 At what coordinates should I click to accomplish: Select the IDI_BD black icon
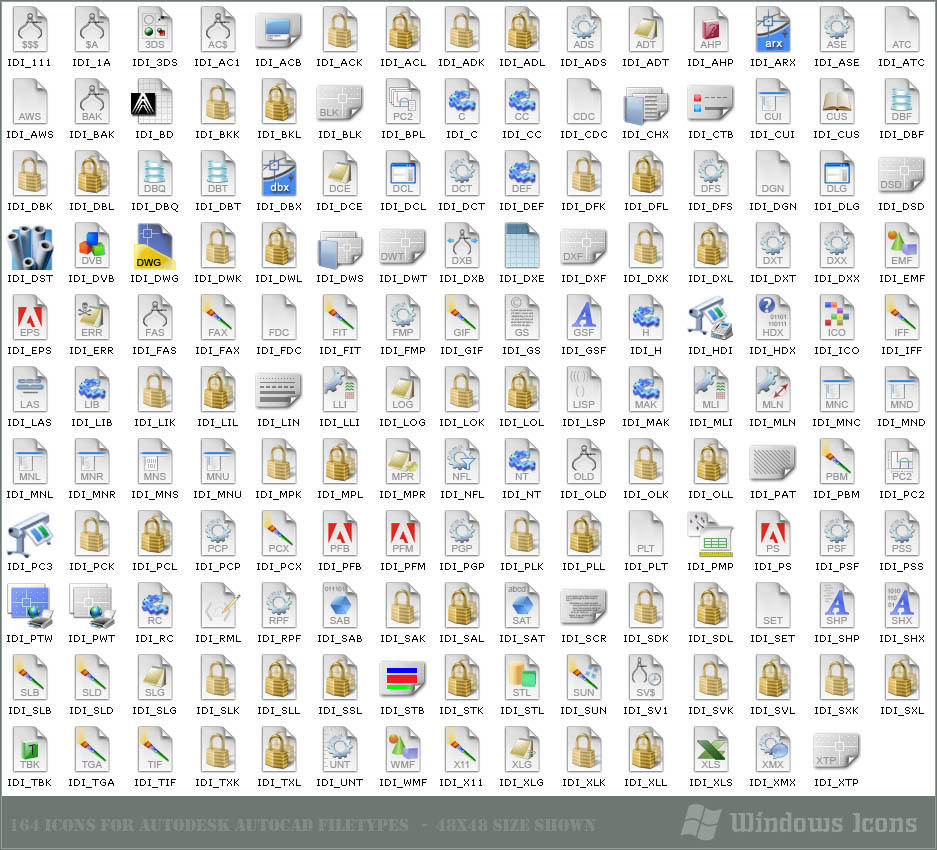(155, 103)
